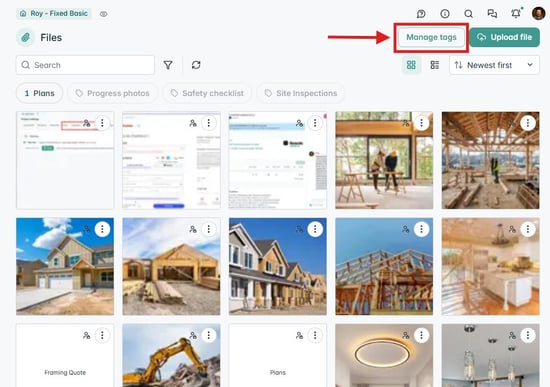Open the user profile avatar
550x387 pixels.
[x=538, y=14]
